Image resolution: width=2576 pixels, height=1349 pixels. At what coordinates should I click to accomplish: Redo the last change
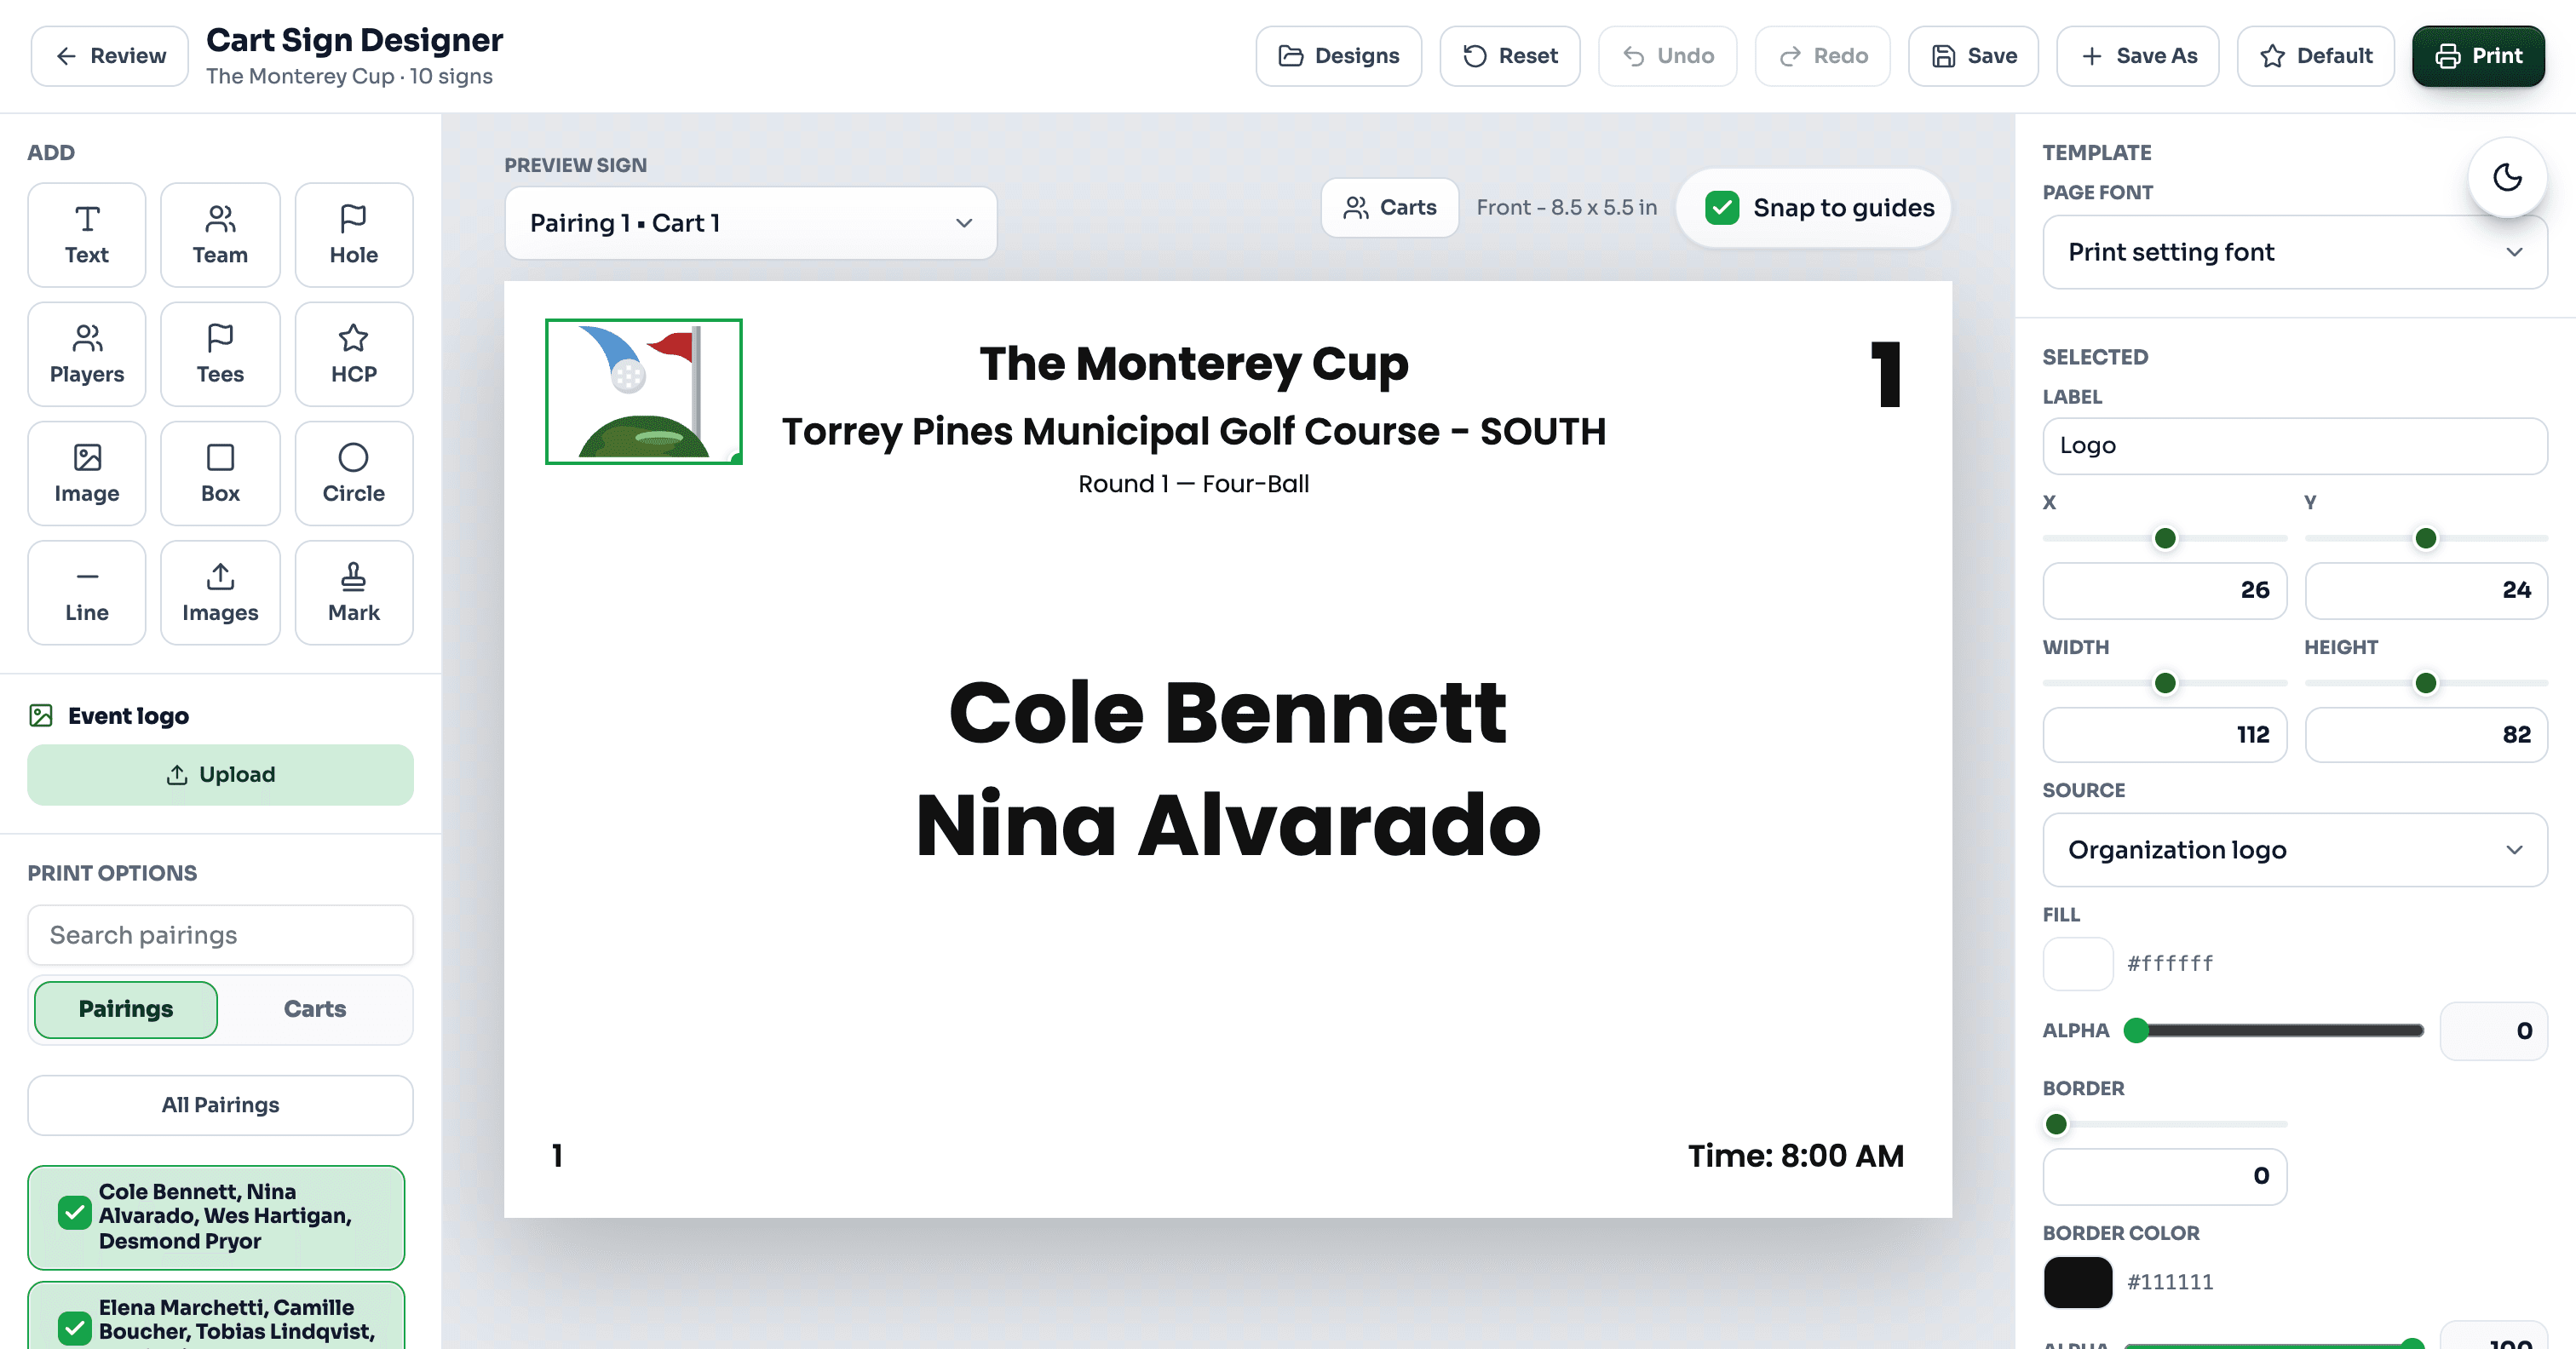coord(1822,56)
